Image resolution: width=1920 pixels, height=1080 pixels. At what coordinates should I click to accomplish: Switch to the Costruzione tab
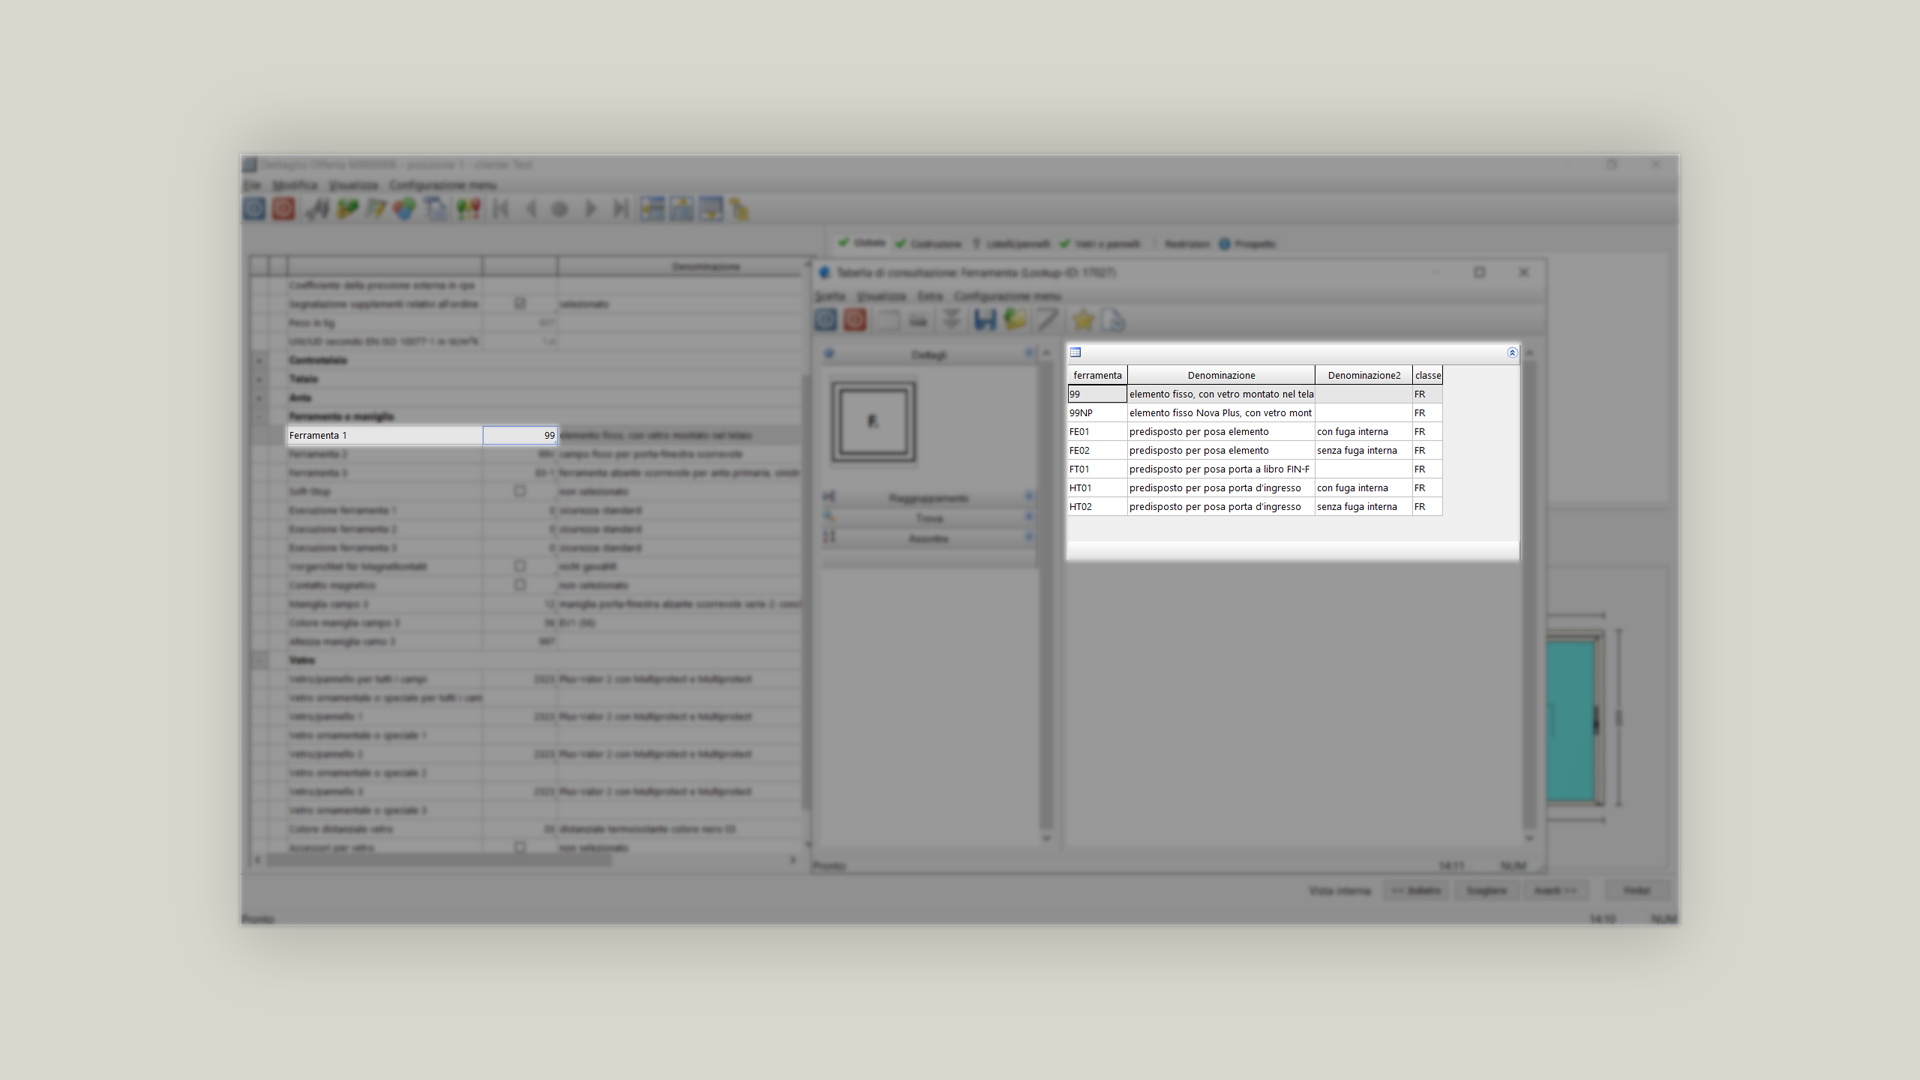pos(928,243)
